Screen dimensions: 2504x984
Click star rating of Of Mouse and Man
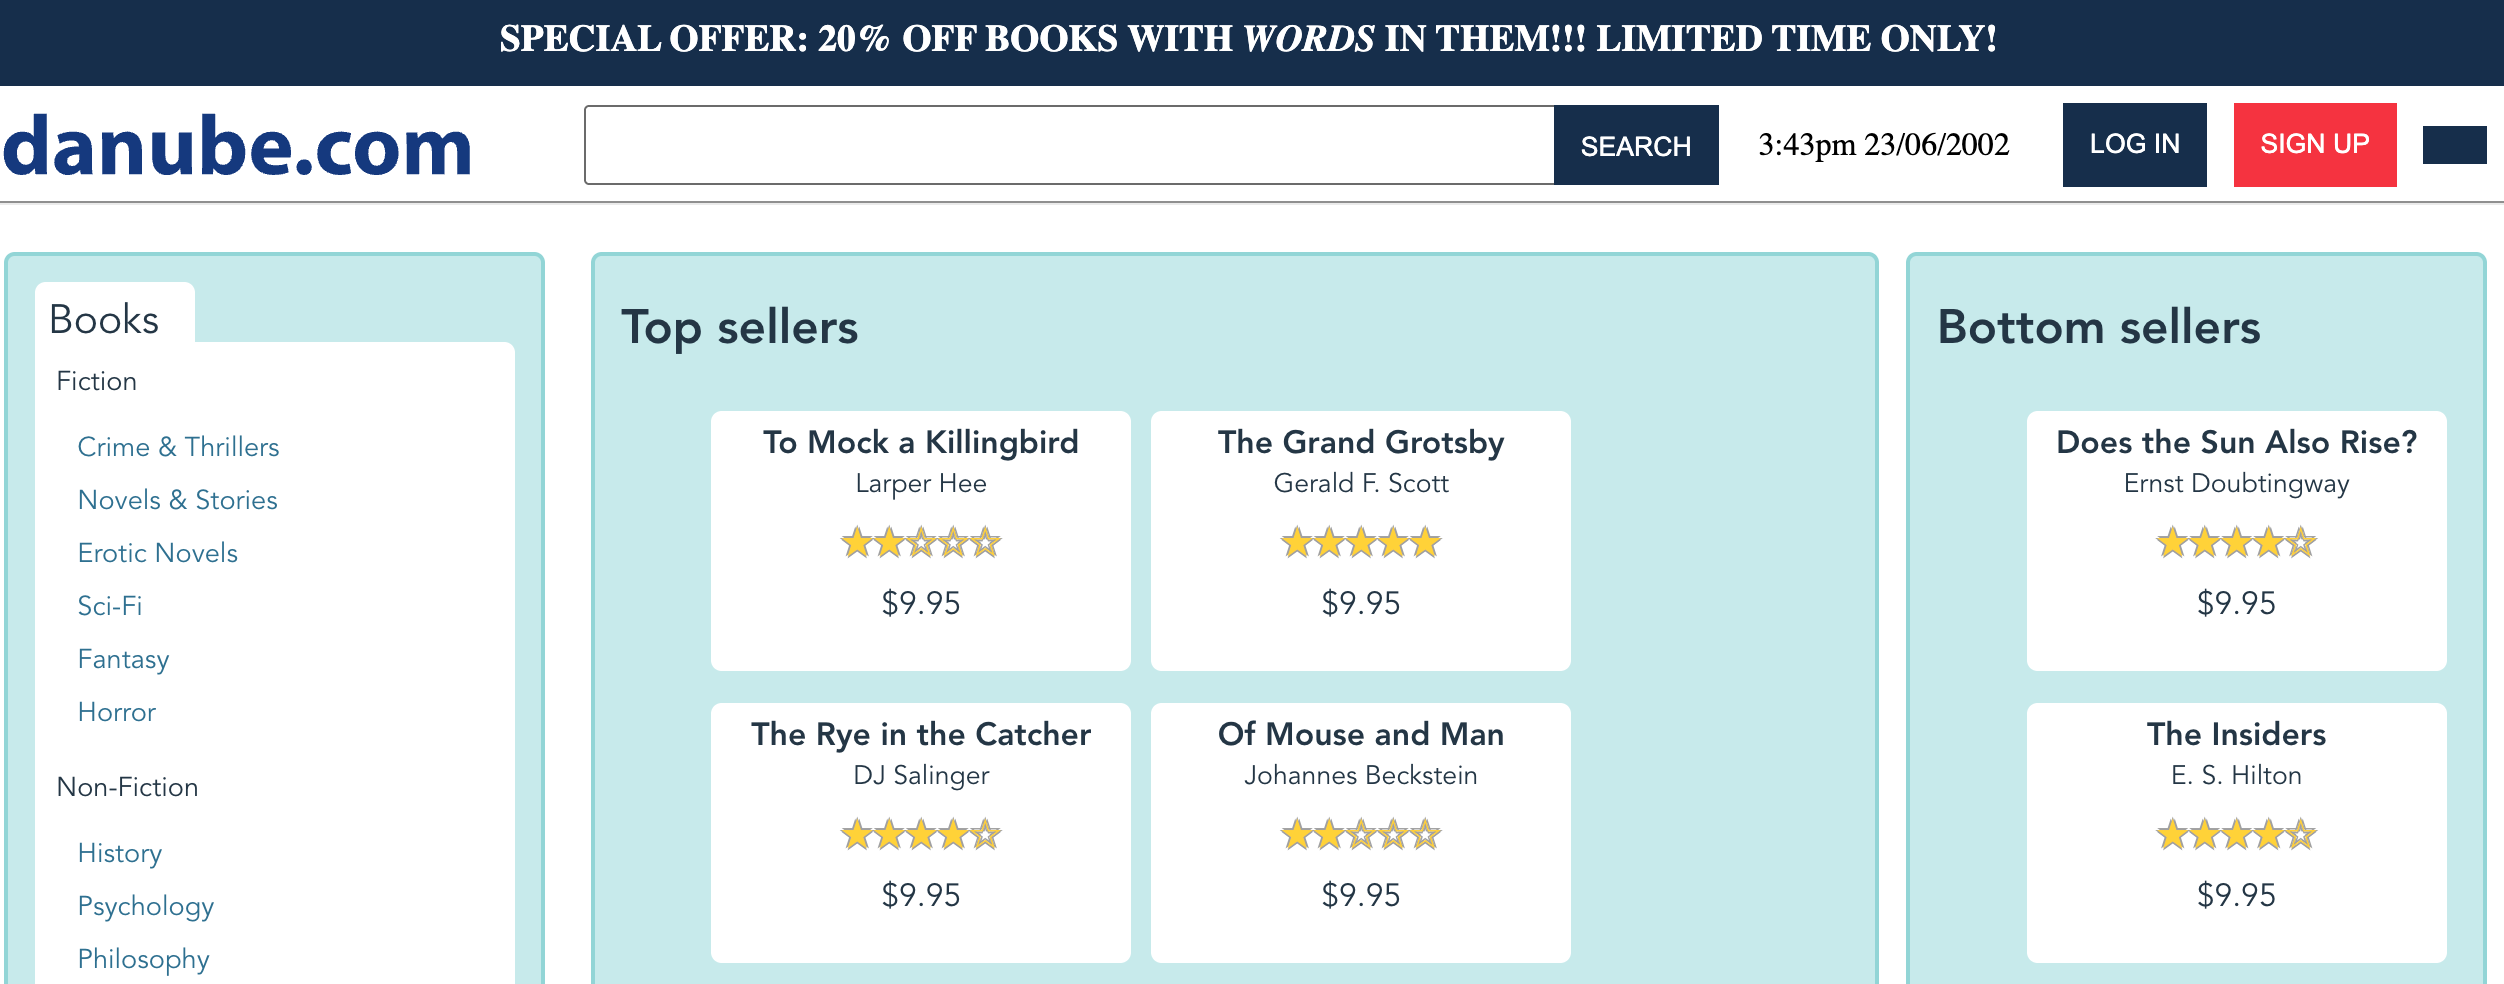point(1360,835)
